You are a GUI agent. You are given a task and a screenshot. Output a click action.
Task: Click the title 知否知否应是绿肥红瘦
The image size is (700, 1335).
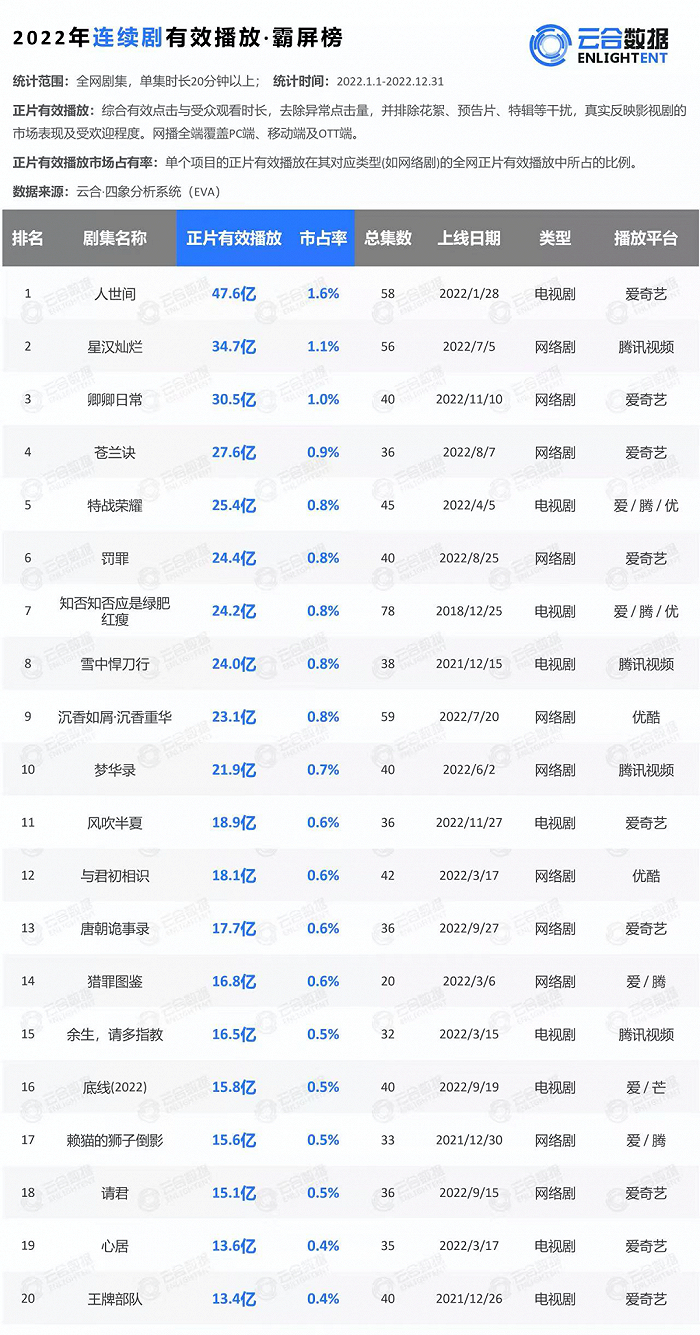(115, 611)
